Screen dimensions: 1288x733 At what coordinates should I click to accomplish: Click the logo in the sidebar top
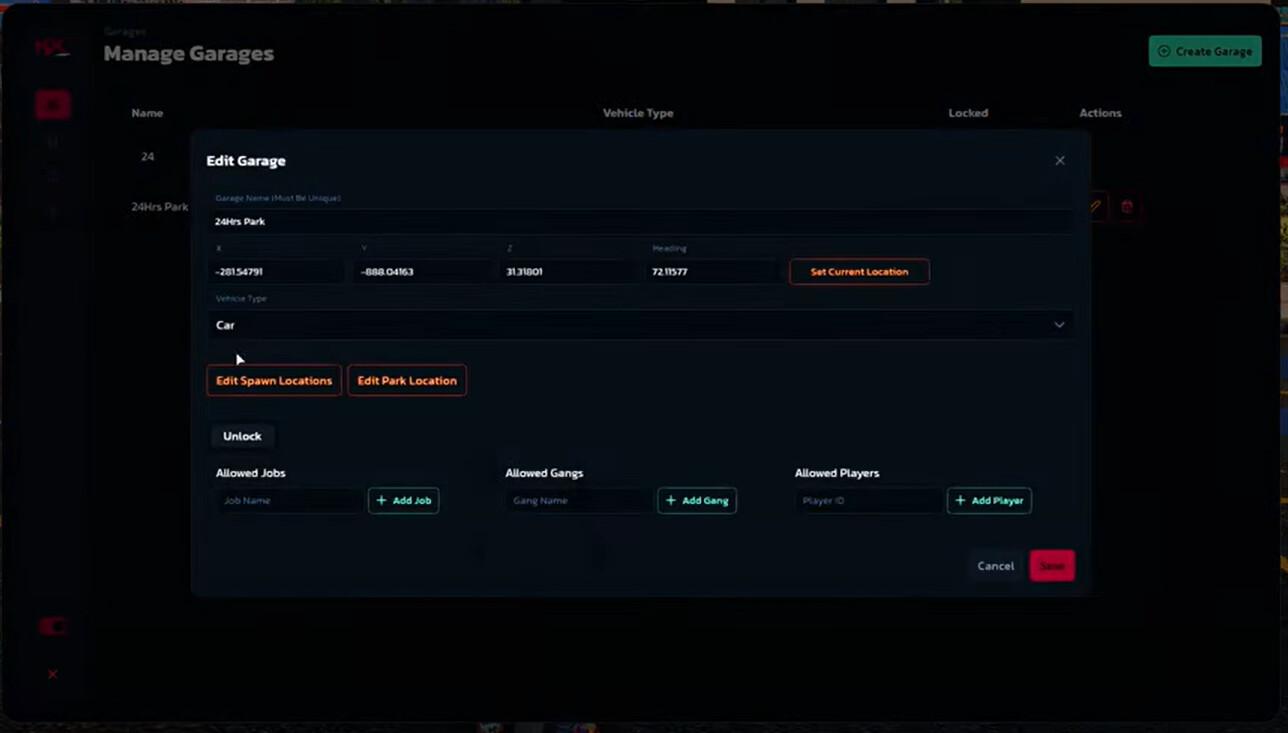pos(52,48)
